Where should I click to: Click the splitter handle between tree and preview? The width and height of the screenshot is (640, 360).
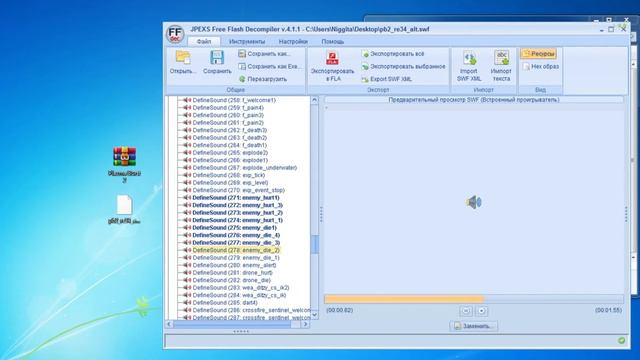pos(321,214)
